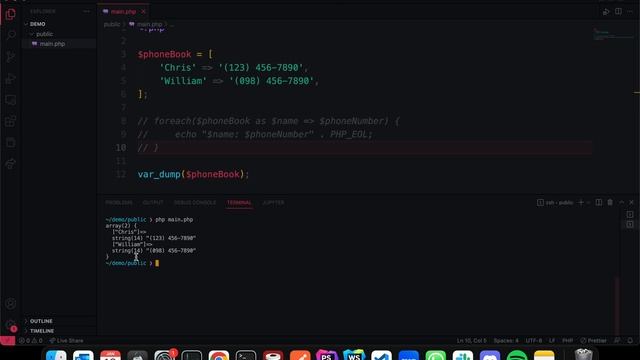Kill the terminal with trash icon
The image size is (640, 360).
point(610,202)
